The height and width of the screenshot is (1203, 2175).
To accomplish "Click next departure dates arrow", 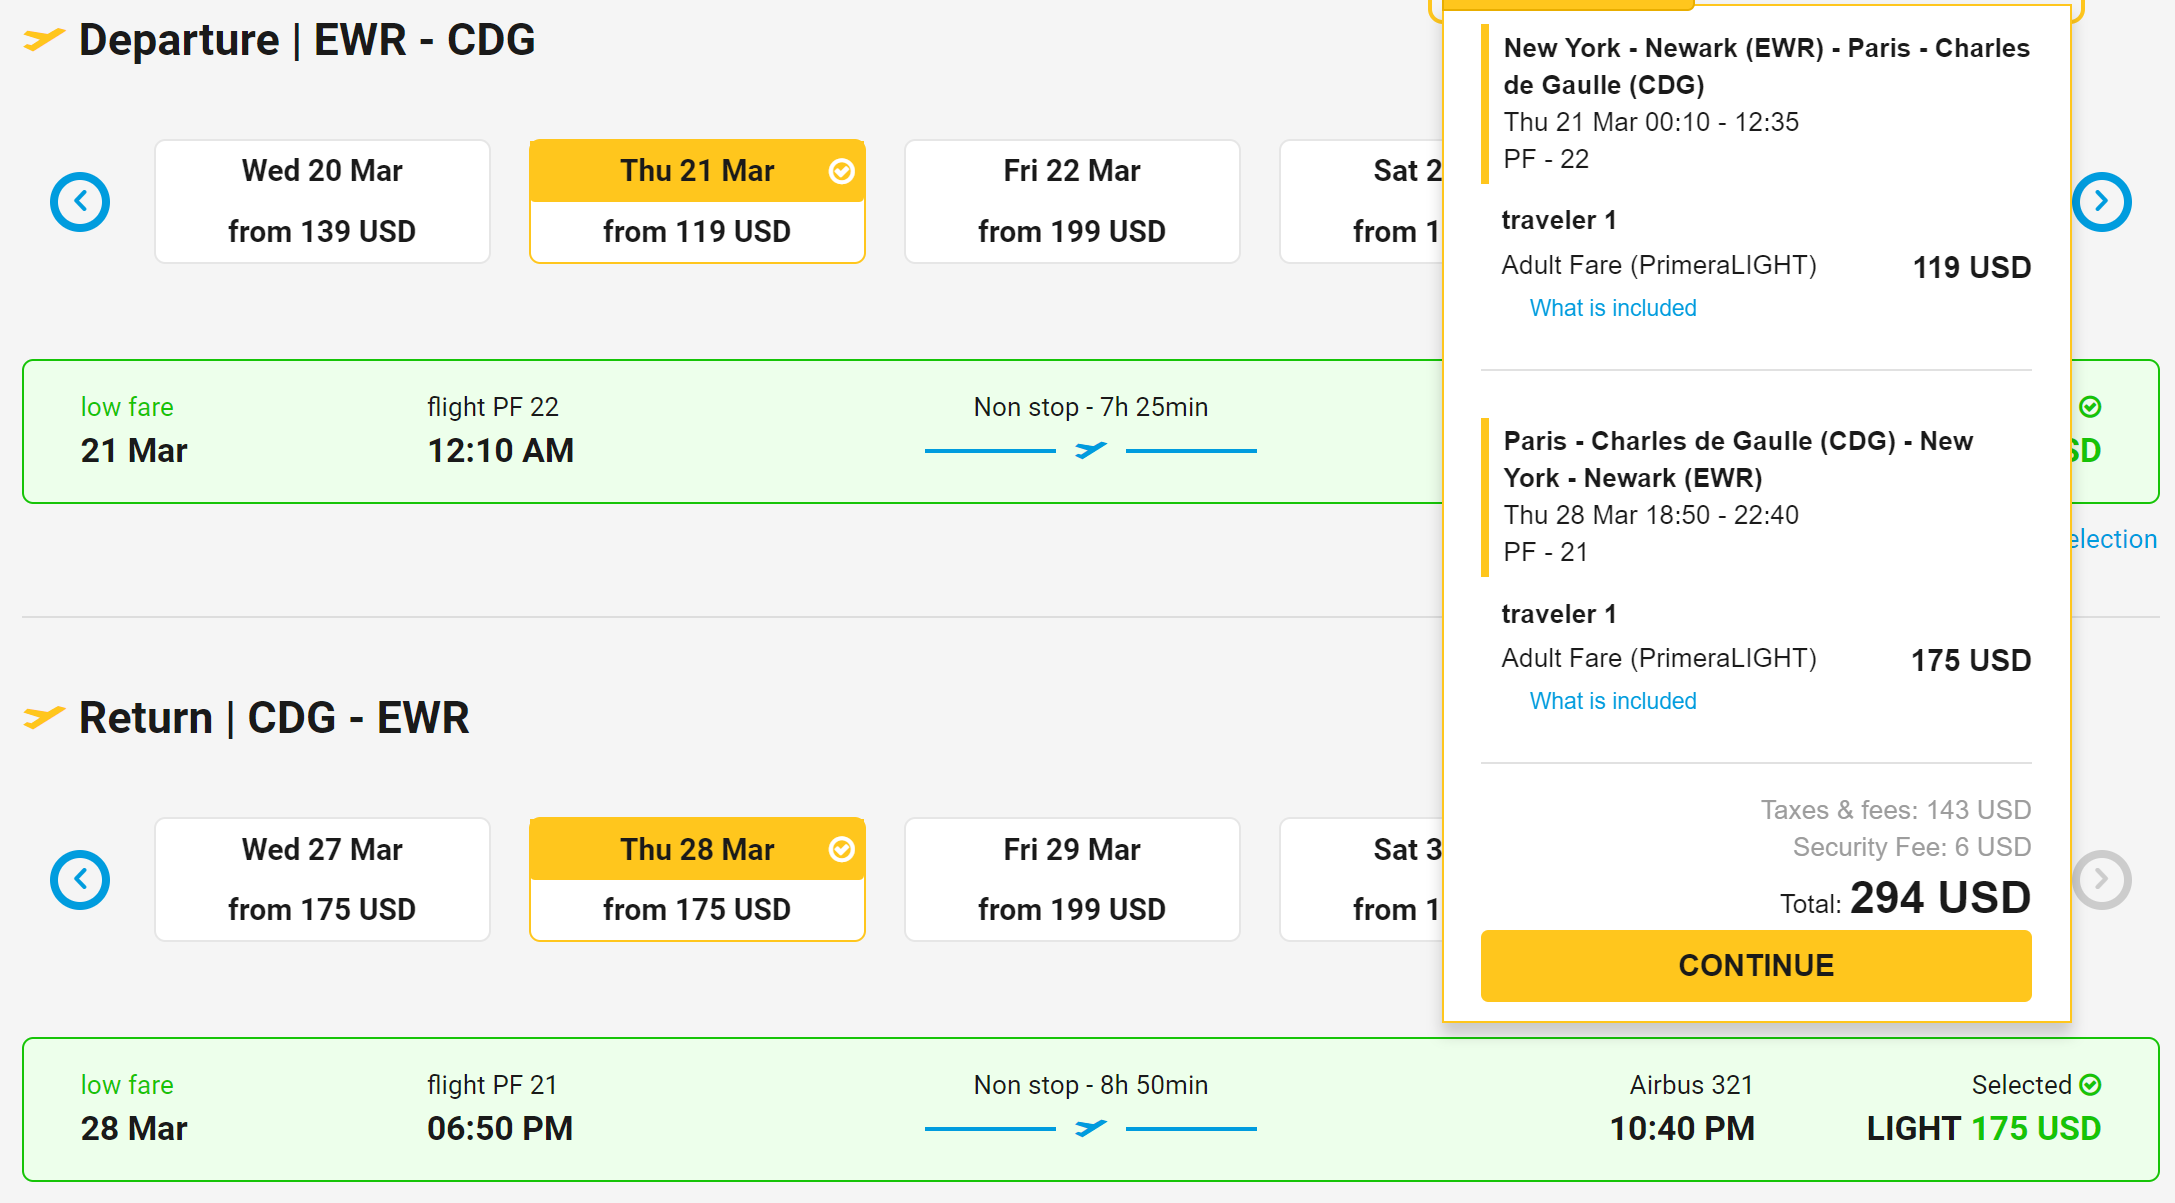I will (2101, 202).
